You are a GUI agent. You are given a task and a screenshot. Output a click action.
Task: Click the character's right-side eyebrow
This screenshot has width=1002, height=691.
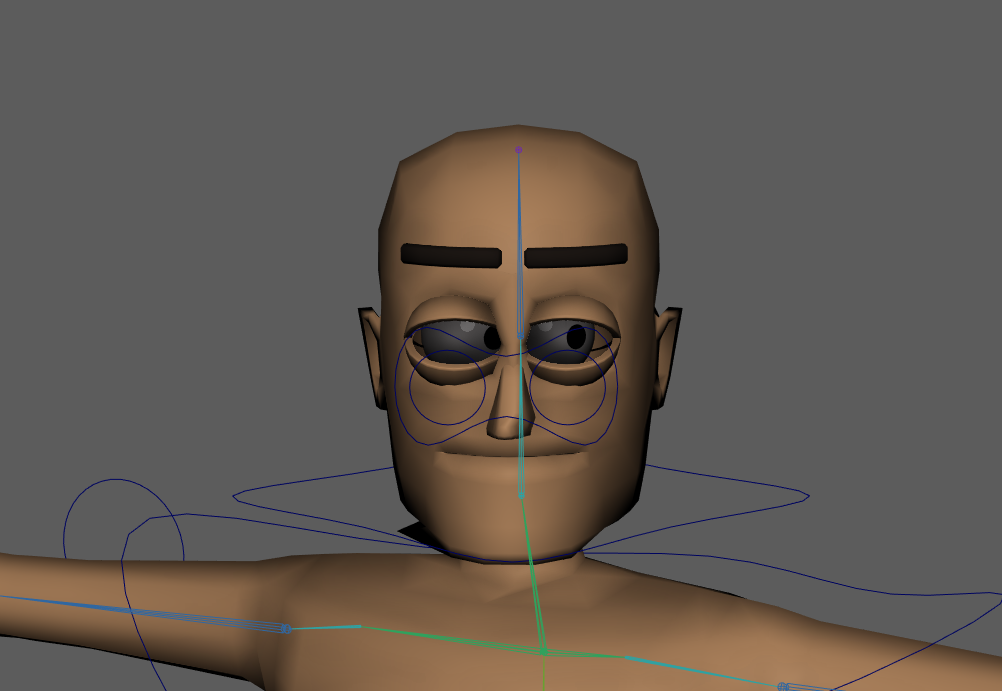[x=576, y=256]
